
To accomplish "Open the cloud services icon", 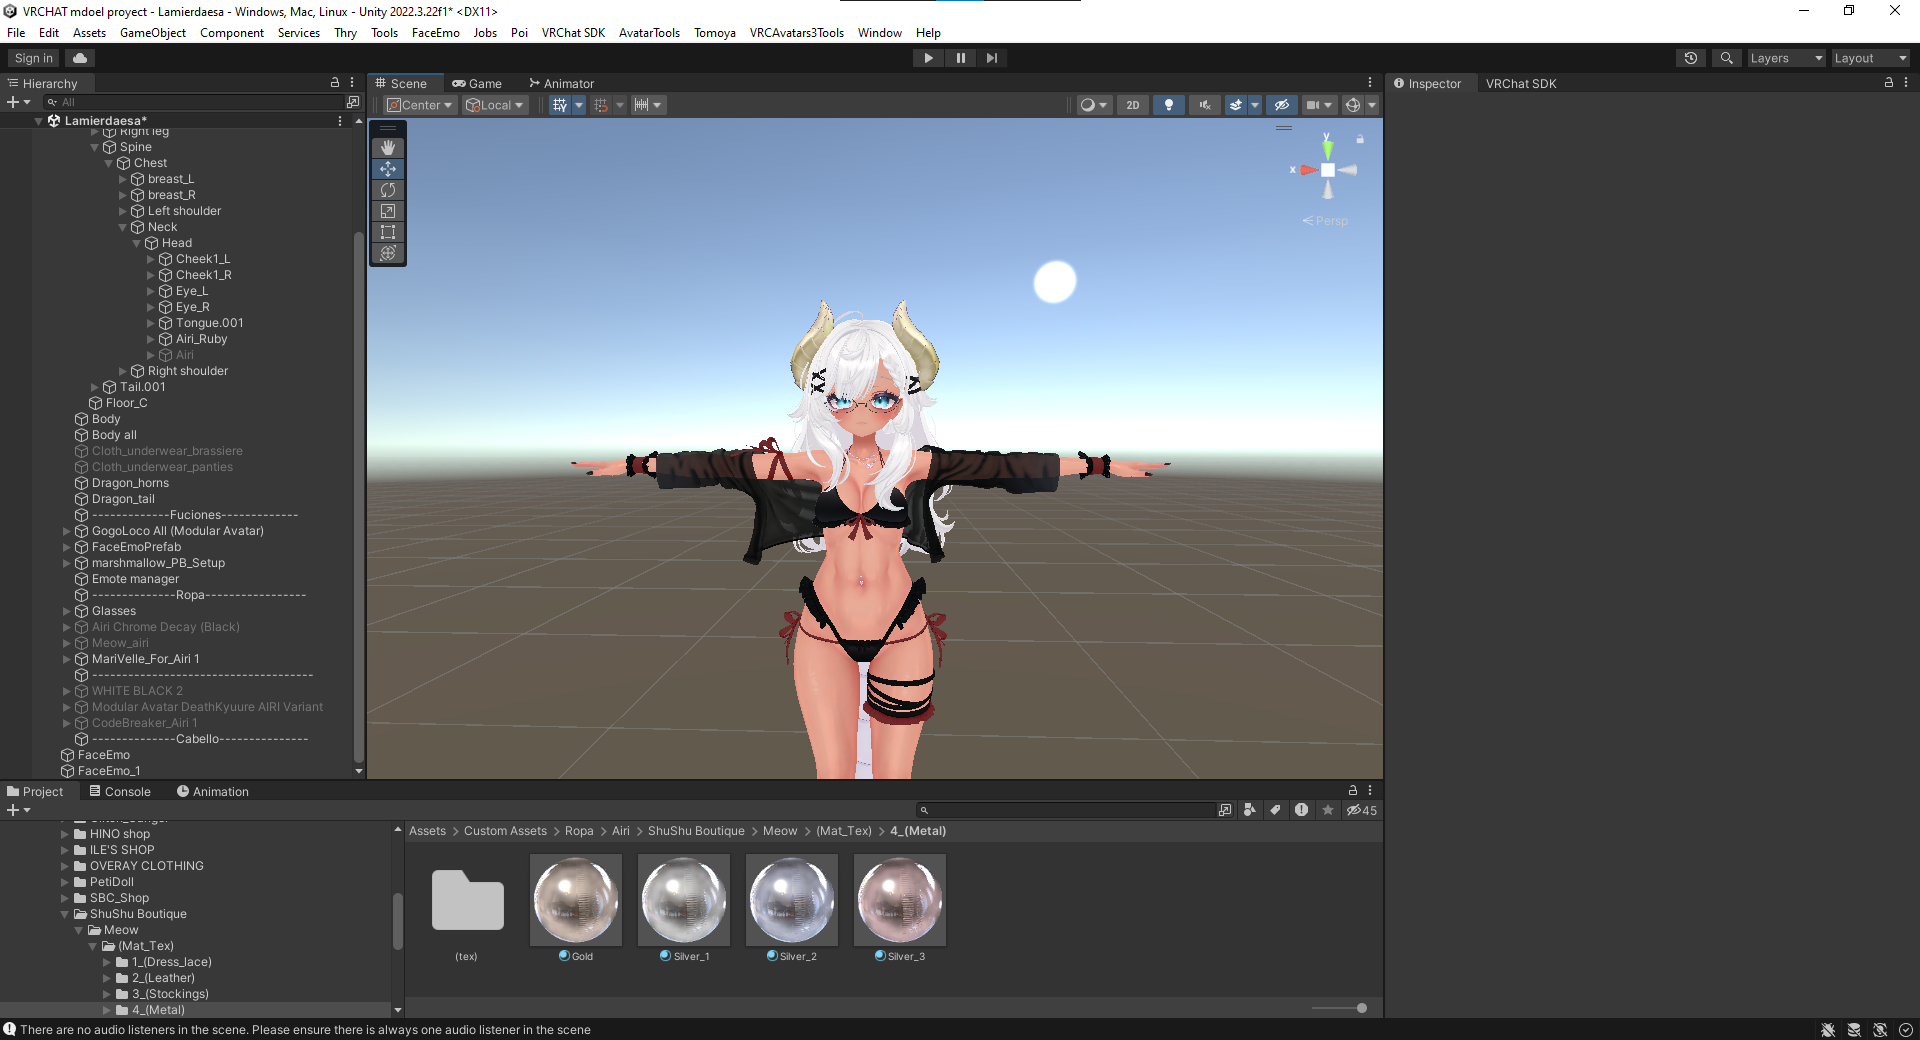I will pyautogui.click(x=80, y=58).
